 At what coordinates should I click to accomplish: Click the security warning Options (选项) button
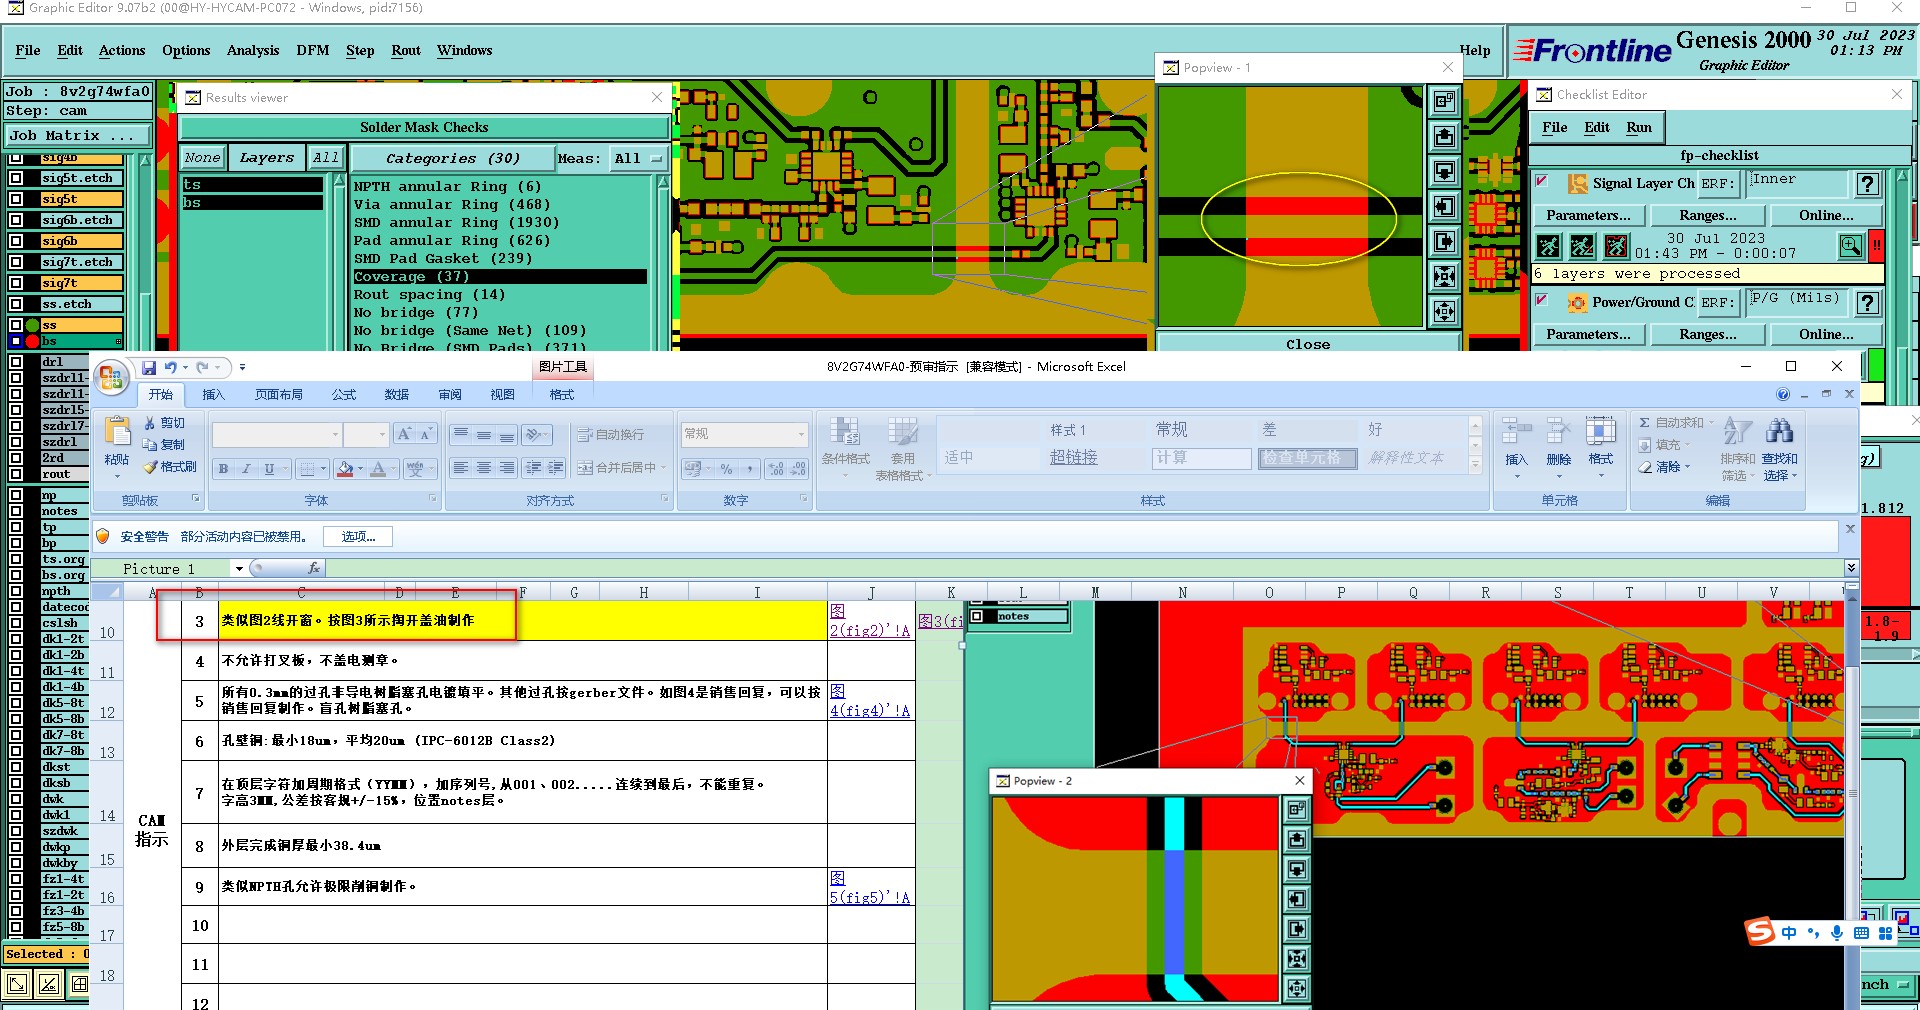coord(358,537)
